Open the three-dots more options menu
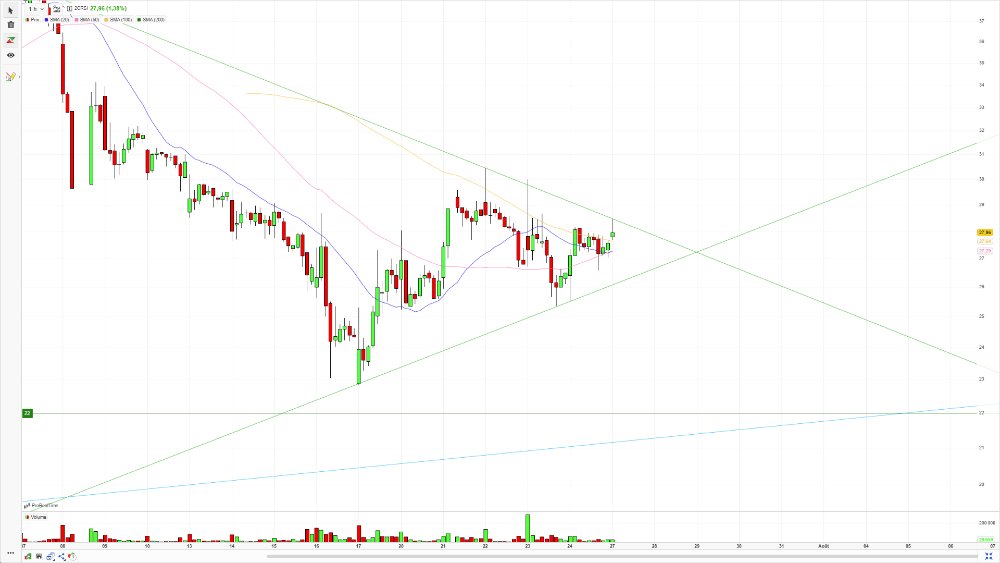 pos(11,553)
